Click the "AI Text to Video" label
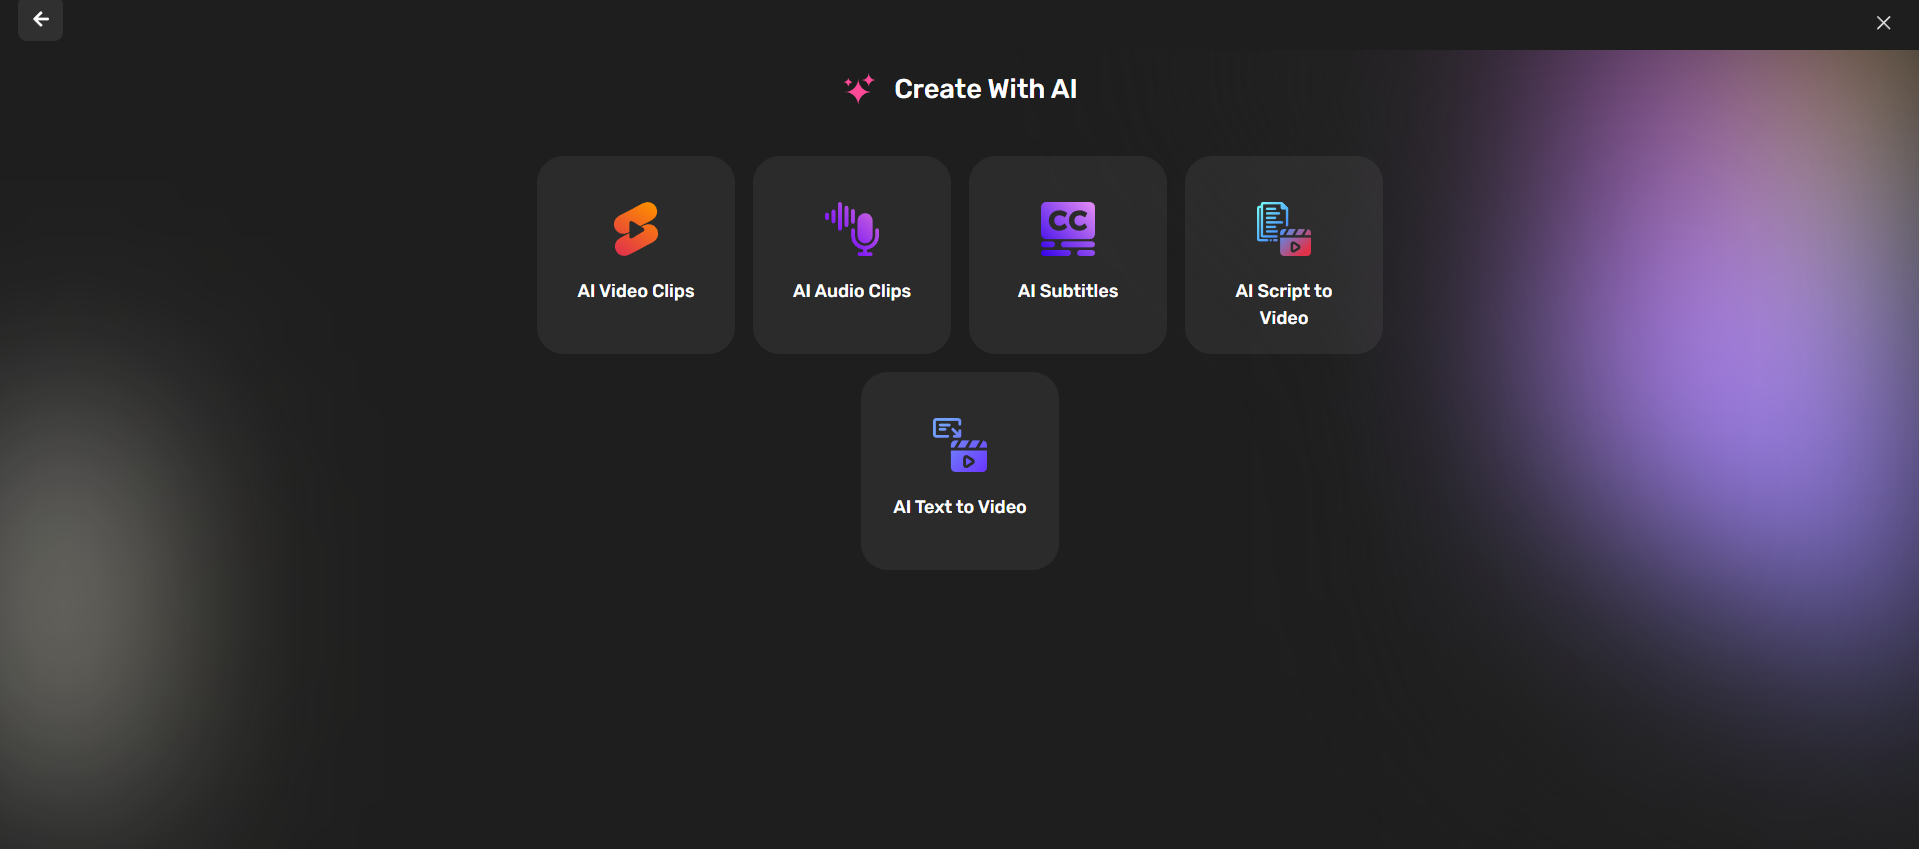The image size is (1919, 849). coord(960,507)
